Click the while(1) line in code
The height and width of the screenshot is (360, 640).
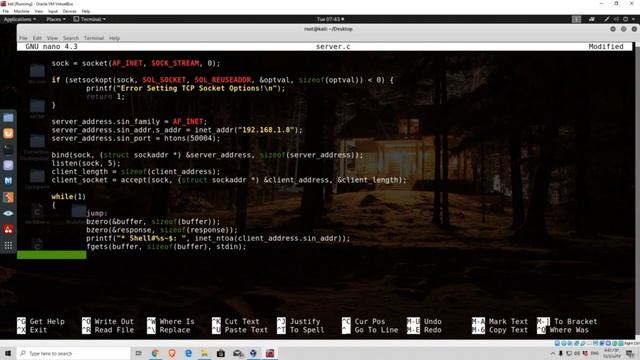click(69, 196)
